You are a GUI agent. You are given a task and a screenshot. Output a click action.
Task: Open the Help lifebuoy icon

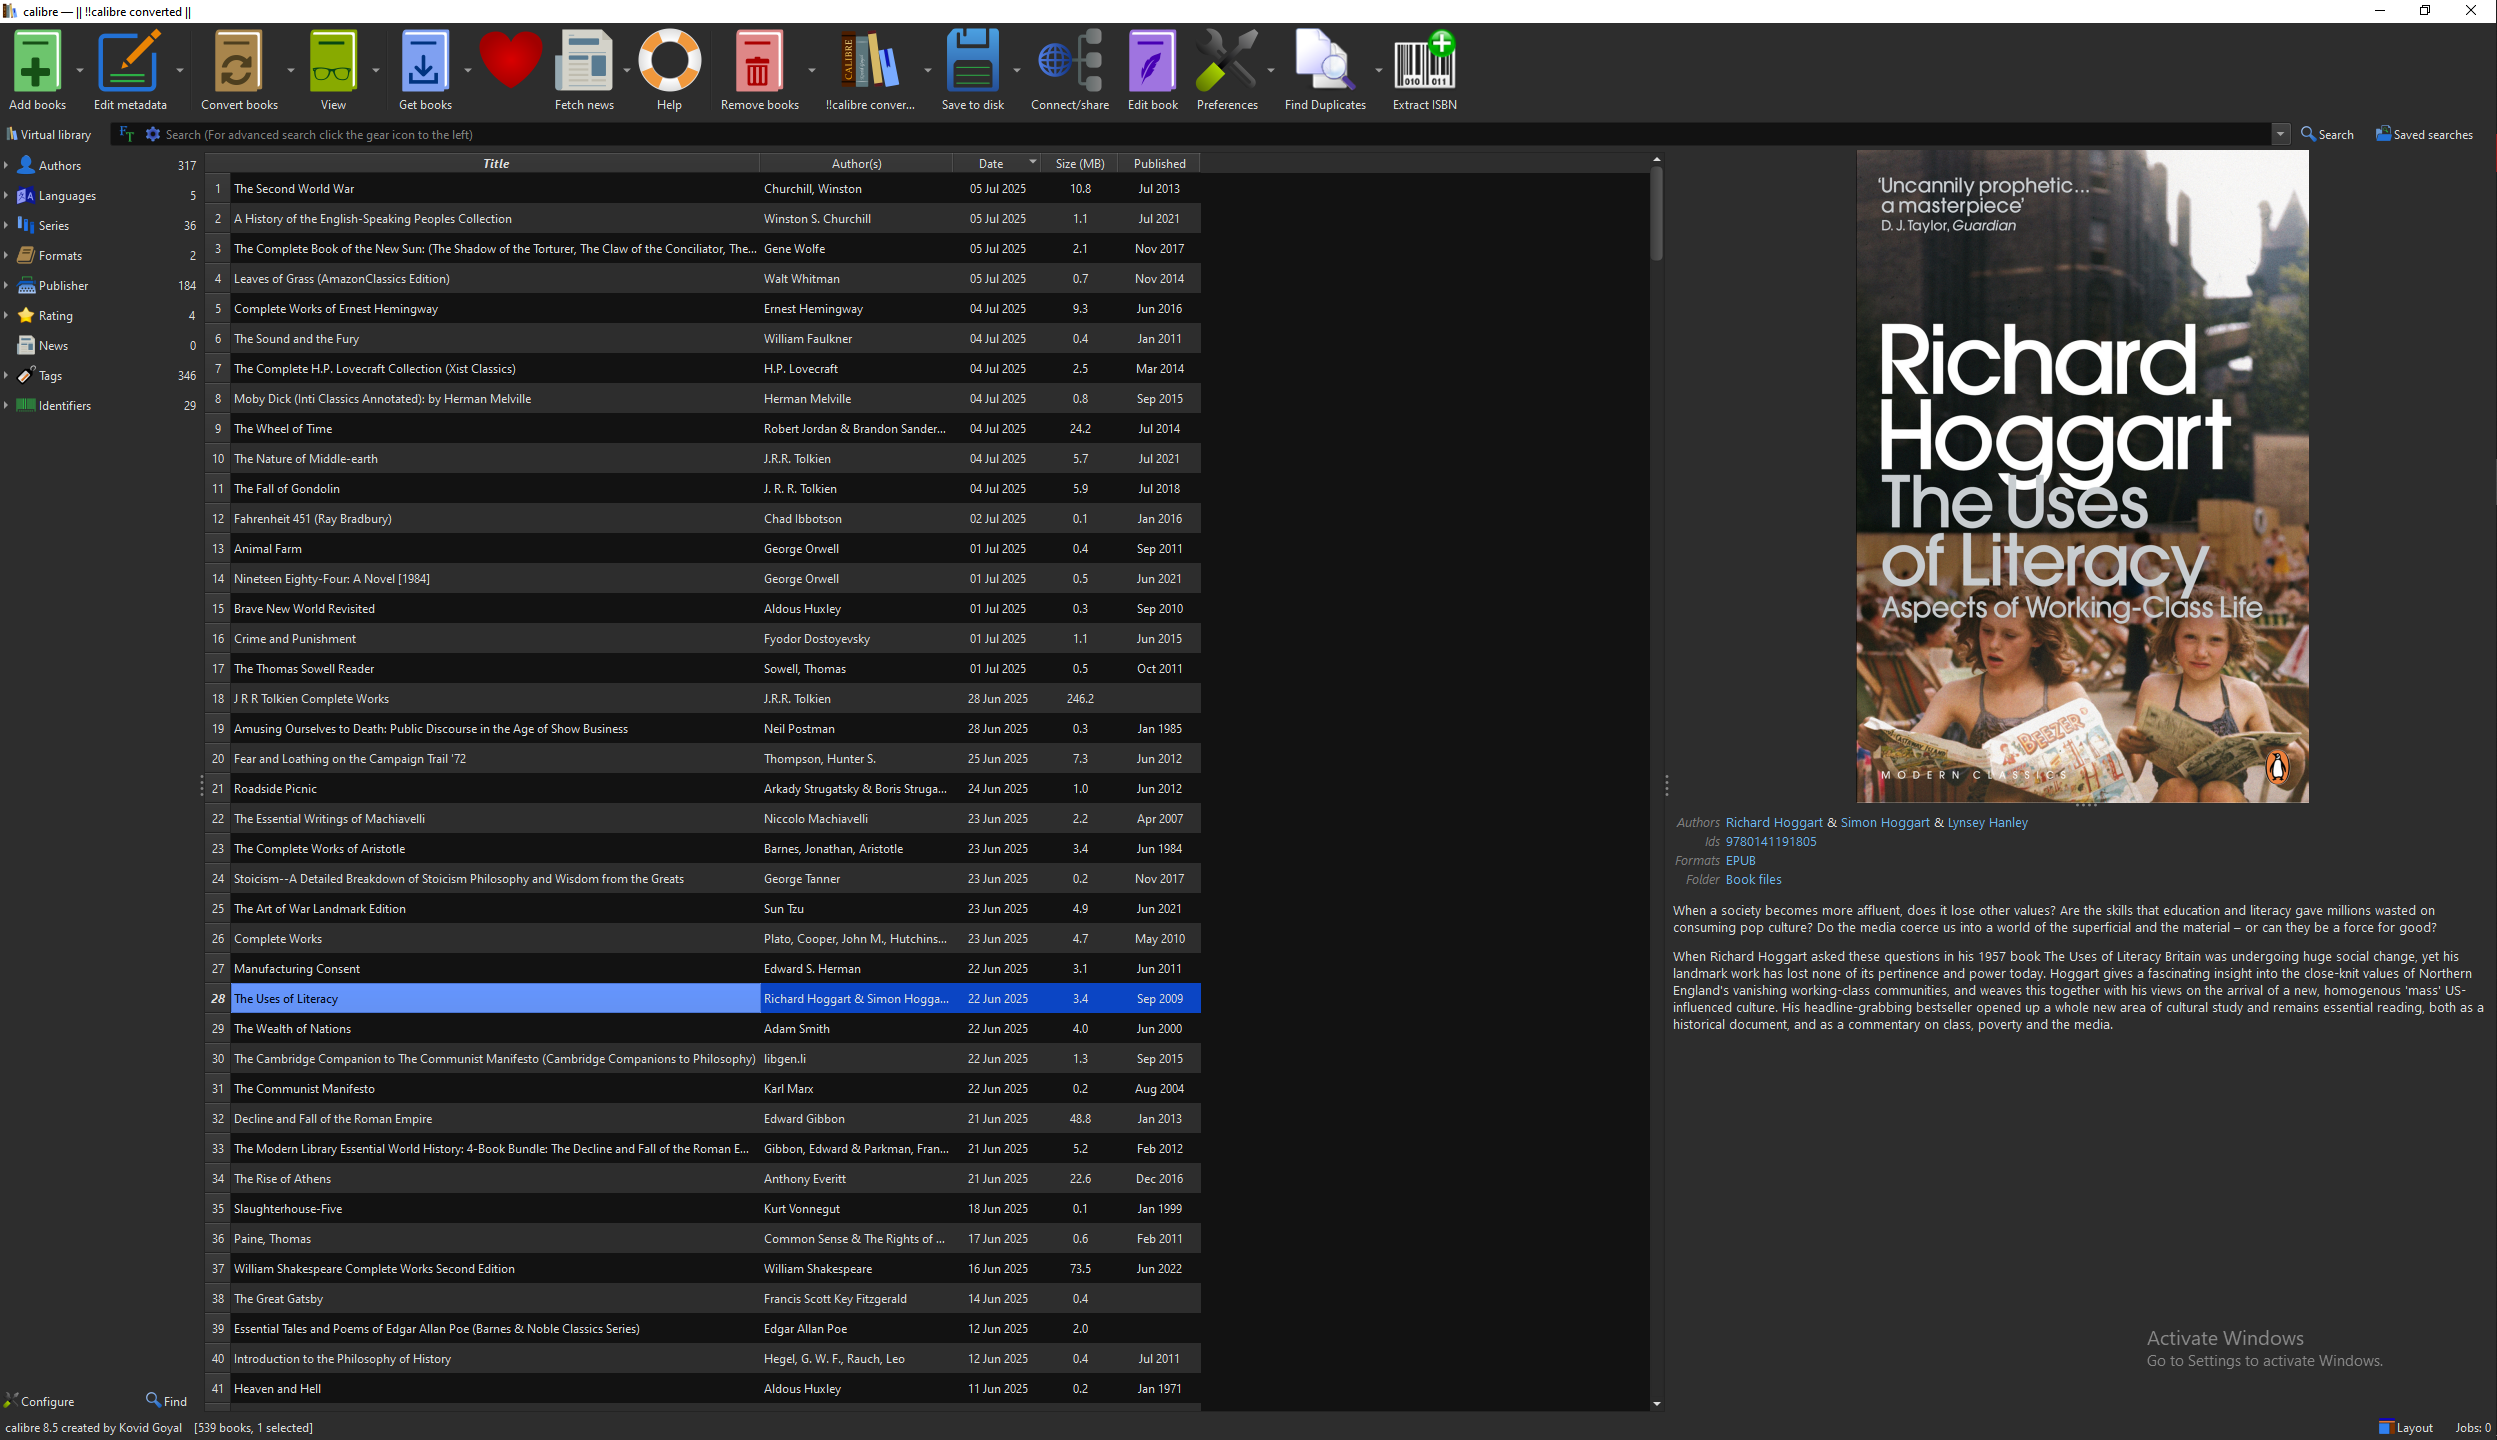point(669,62)
